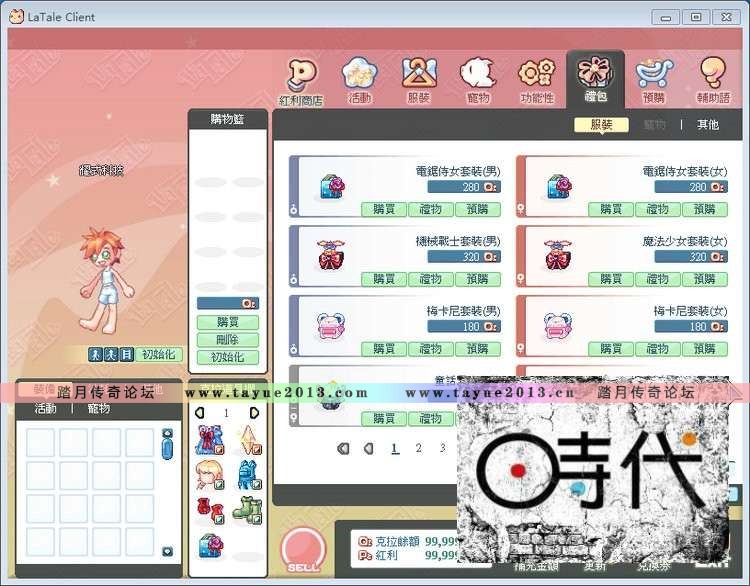Open the 輔助語 help category
This screenshot has width=750, height=586.
click(713, 81)
